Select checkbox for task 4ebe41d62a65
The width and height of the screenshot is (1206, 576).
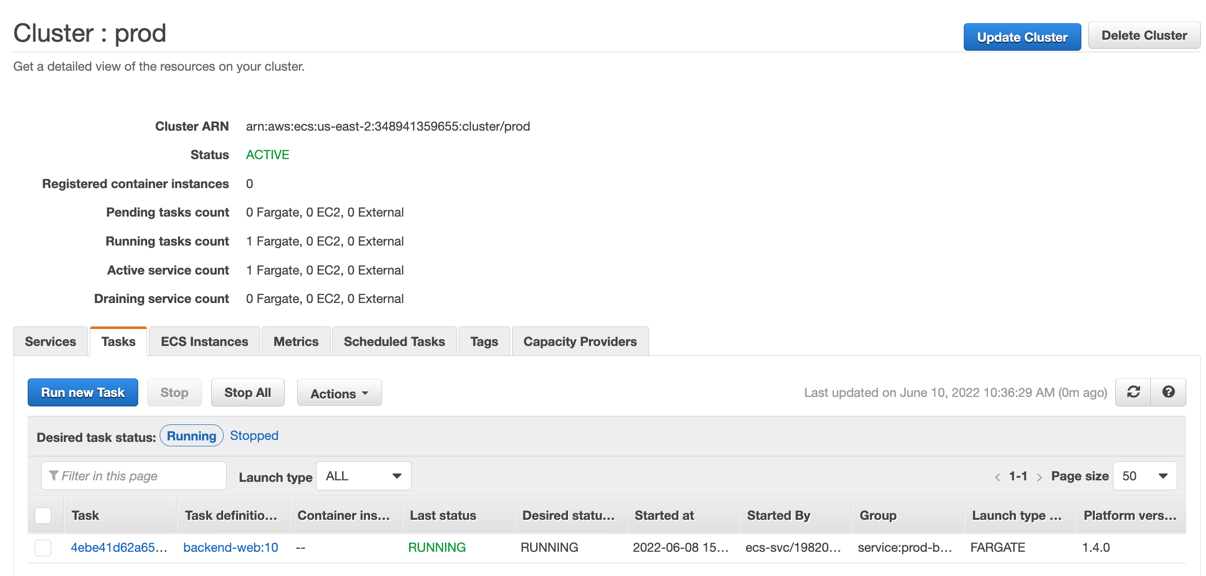point(43,548)
